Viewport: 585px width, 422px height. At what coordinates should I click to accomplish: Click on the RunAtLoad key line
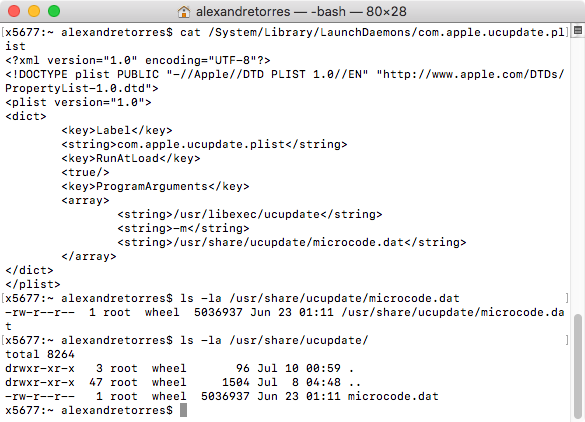(131, 158)
